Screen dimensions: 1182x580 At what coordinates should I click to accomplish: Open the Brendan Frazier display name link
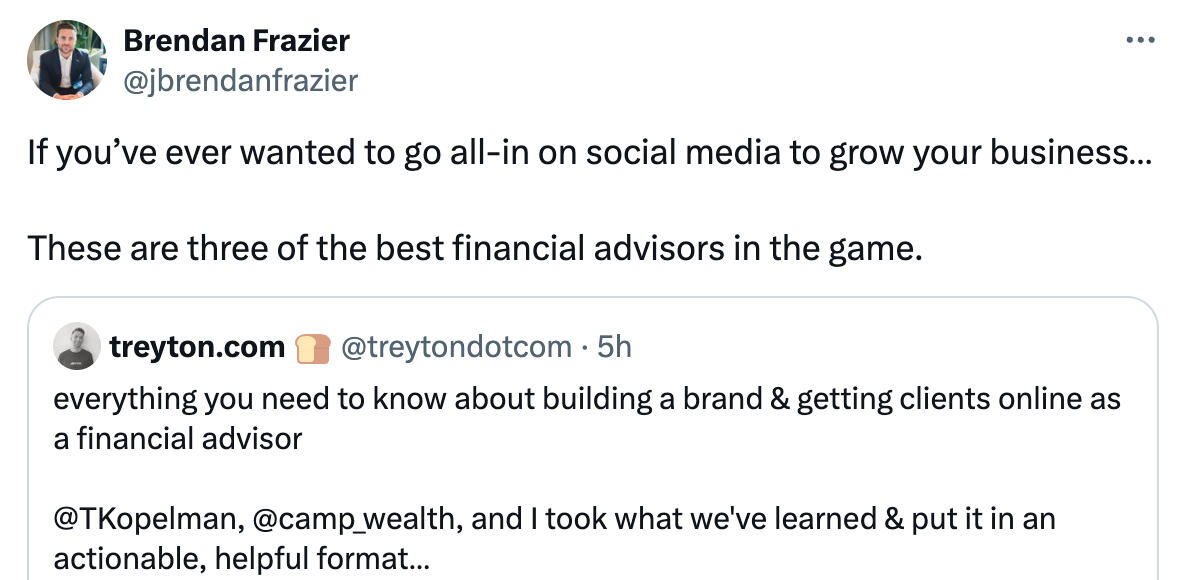click(236, 41)
